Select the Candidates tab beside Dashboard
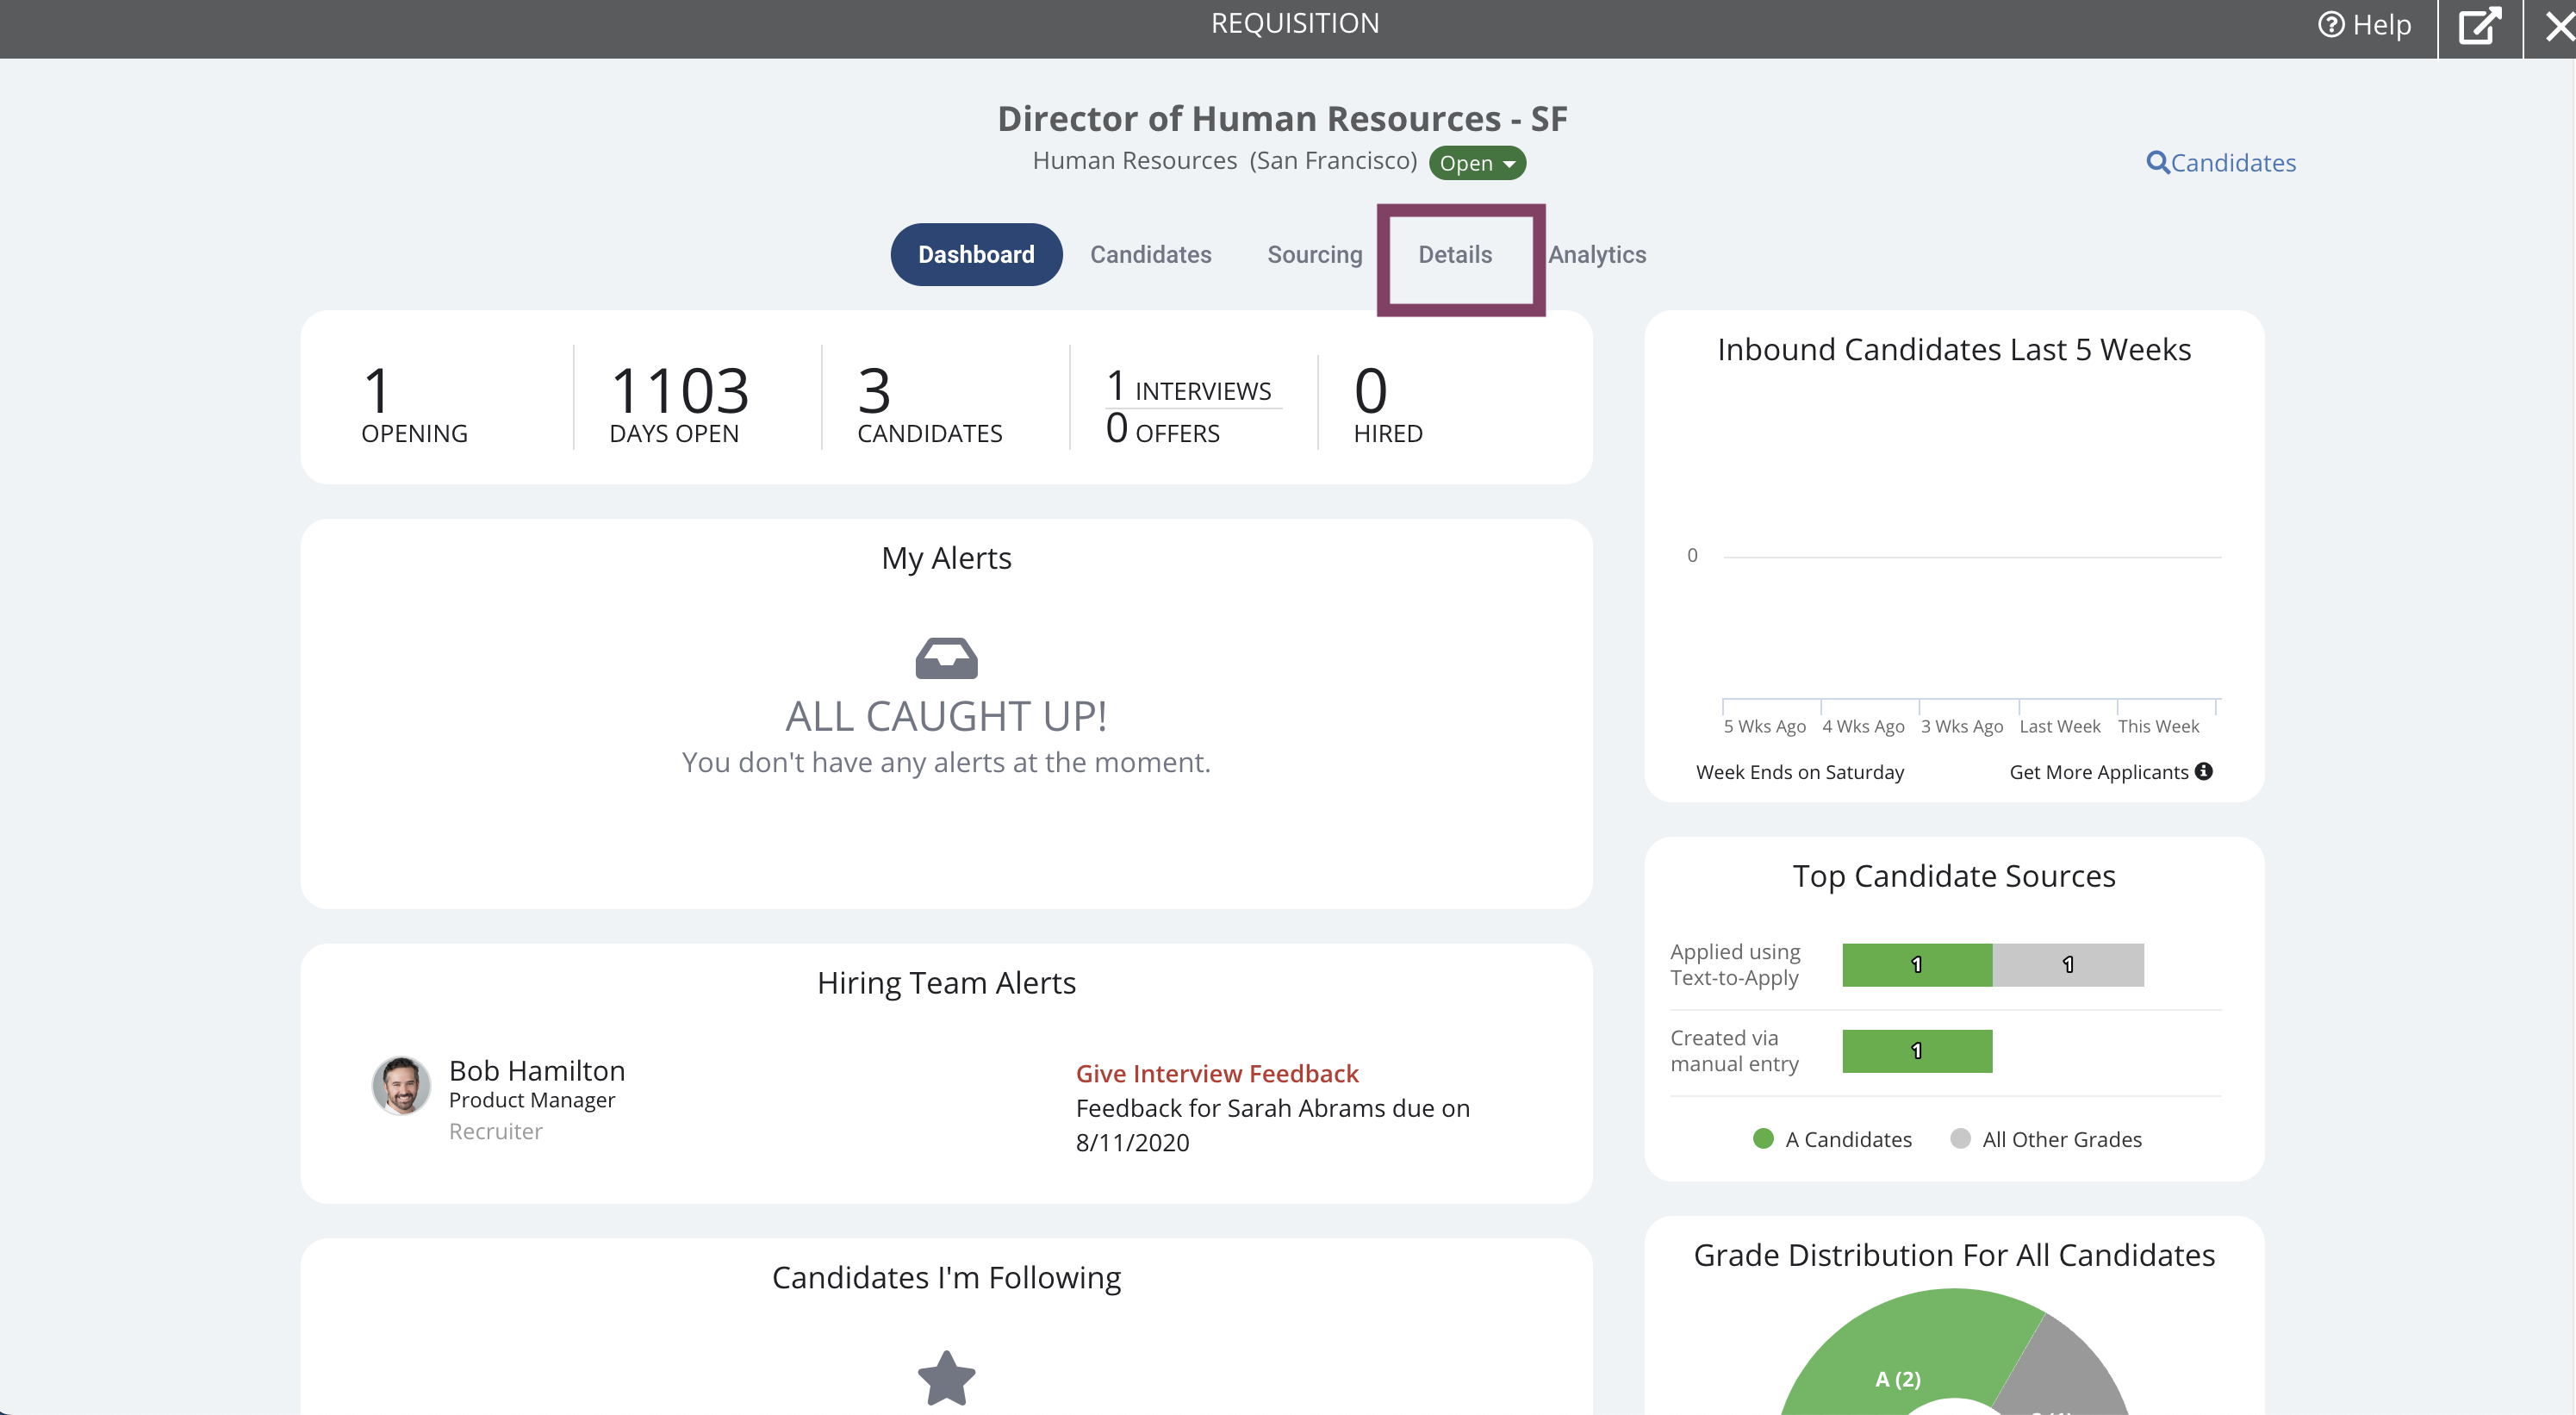This screenshot has height=1415, width=2576. click(1150, 254)
